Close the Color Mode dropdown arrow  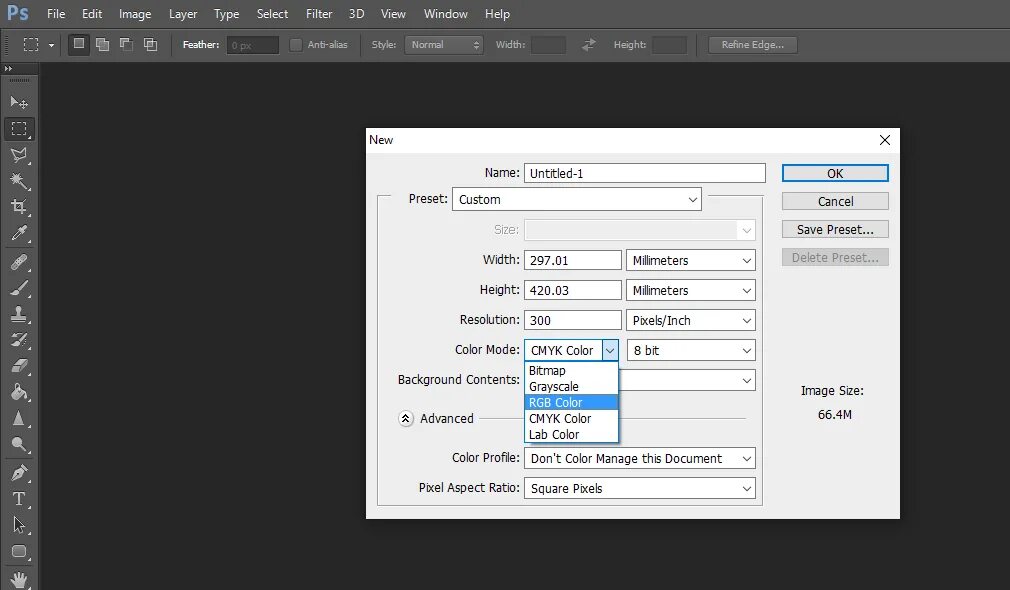[x=610, y=350]
